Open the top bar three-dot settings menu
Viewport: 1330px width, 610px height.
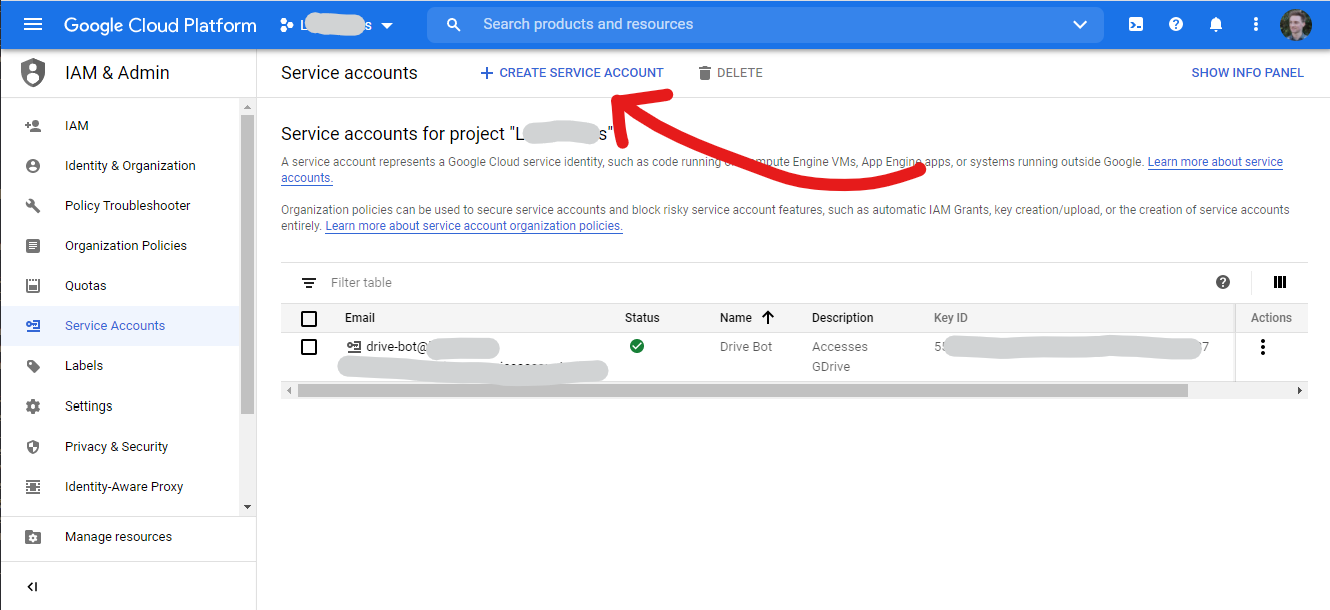click(1256, 25)
